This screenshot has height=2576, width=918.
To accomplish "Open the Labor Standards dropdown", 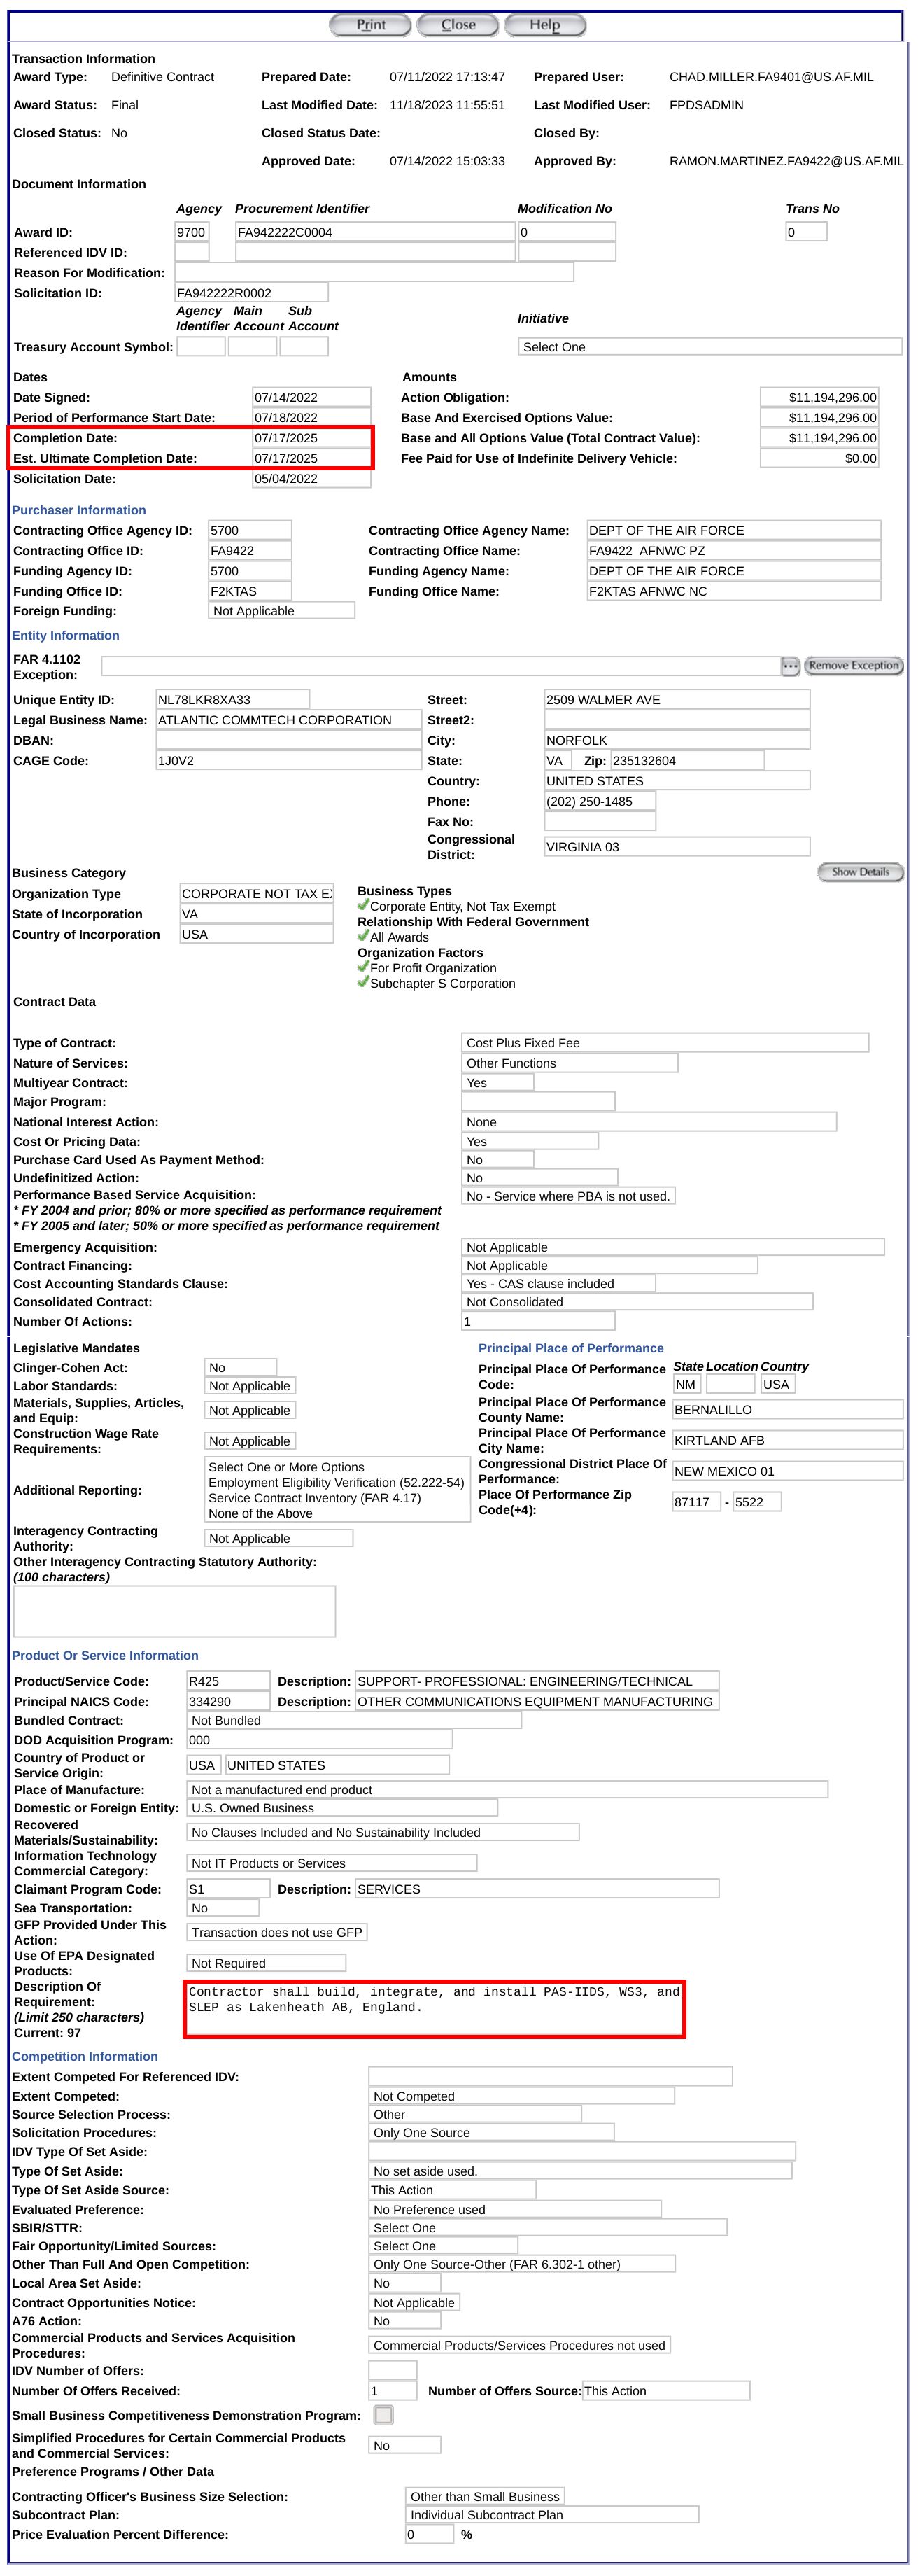I will pyautogui.click(x=250, y=1386).
